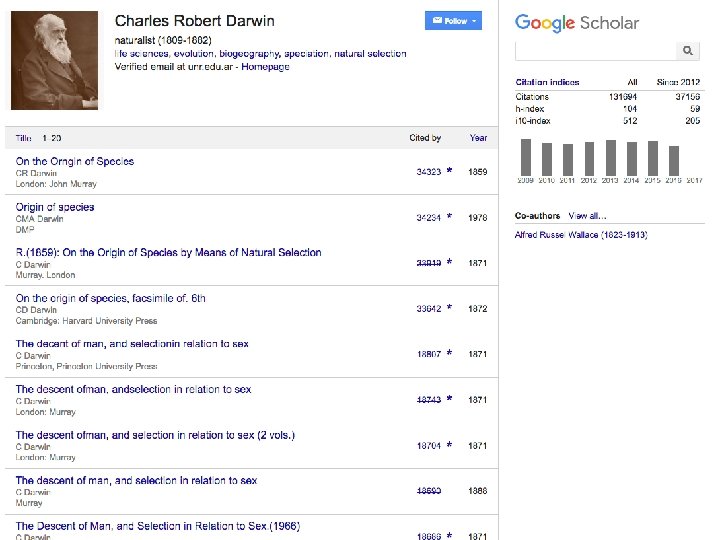The height and width of the screenshot is (540, 720).
Task: Open 'Origin of species' by CMA Darwin
Action: [55, 207]
